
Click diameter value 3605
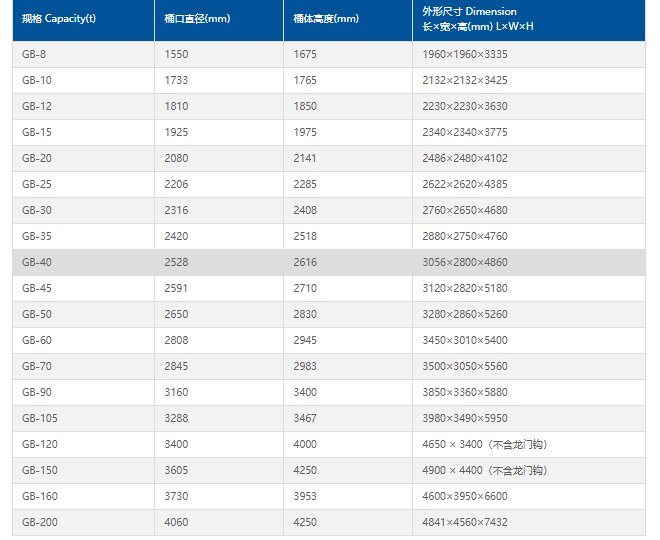[x=176, y=471]
